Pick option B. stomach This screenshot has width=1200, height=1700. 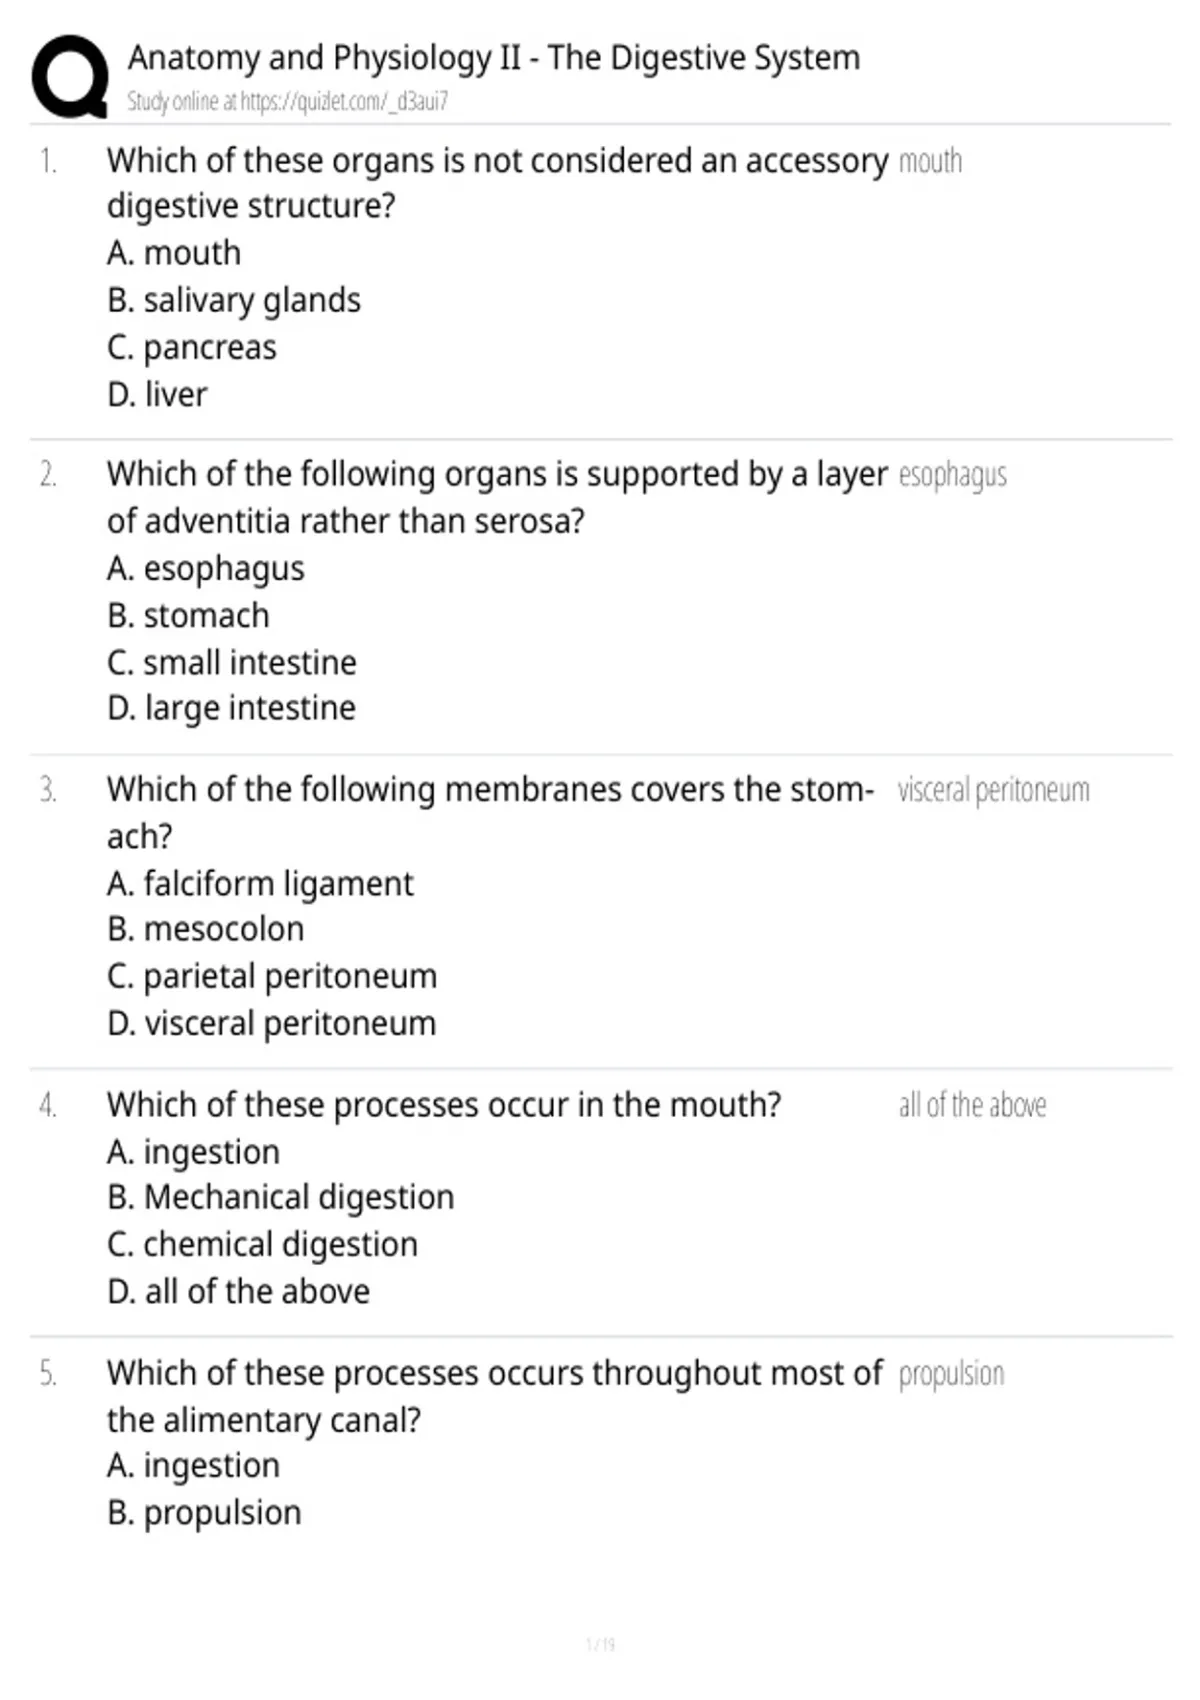tap(188, 615)
